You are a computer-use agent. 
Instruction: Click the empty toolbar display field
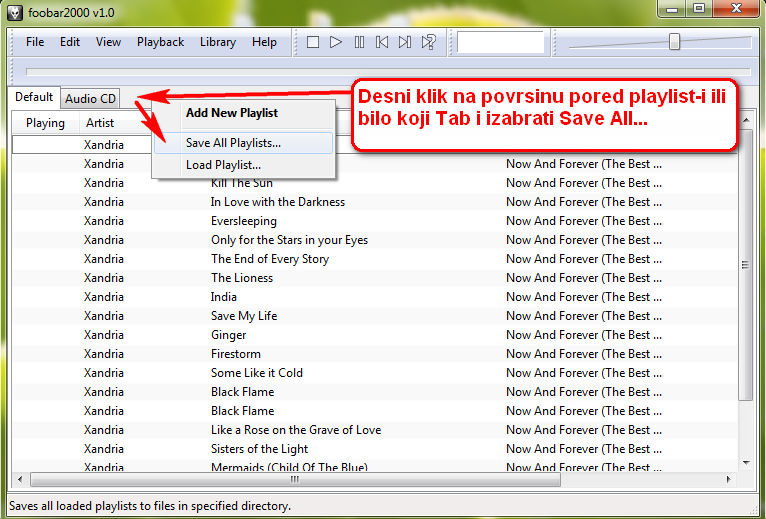[x=500, y=42]
